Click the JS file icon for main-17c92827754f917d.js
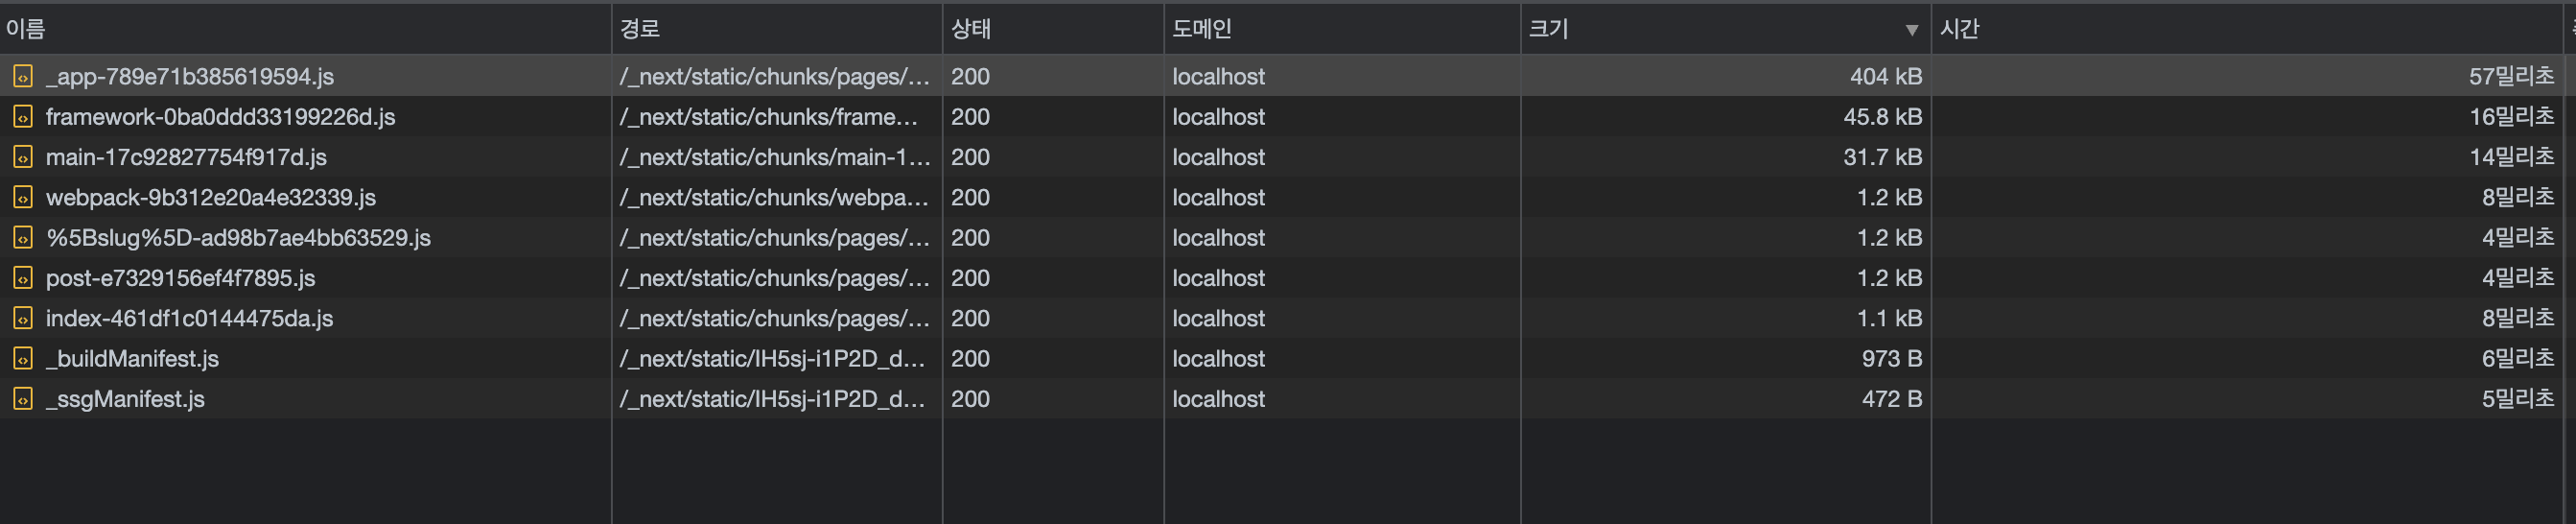This screenshot has height=524, width=2576. [22, 157]
